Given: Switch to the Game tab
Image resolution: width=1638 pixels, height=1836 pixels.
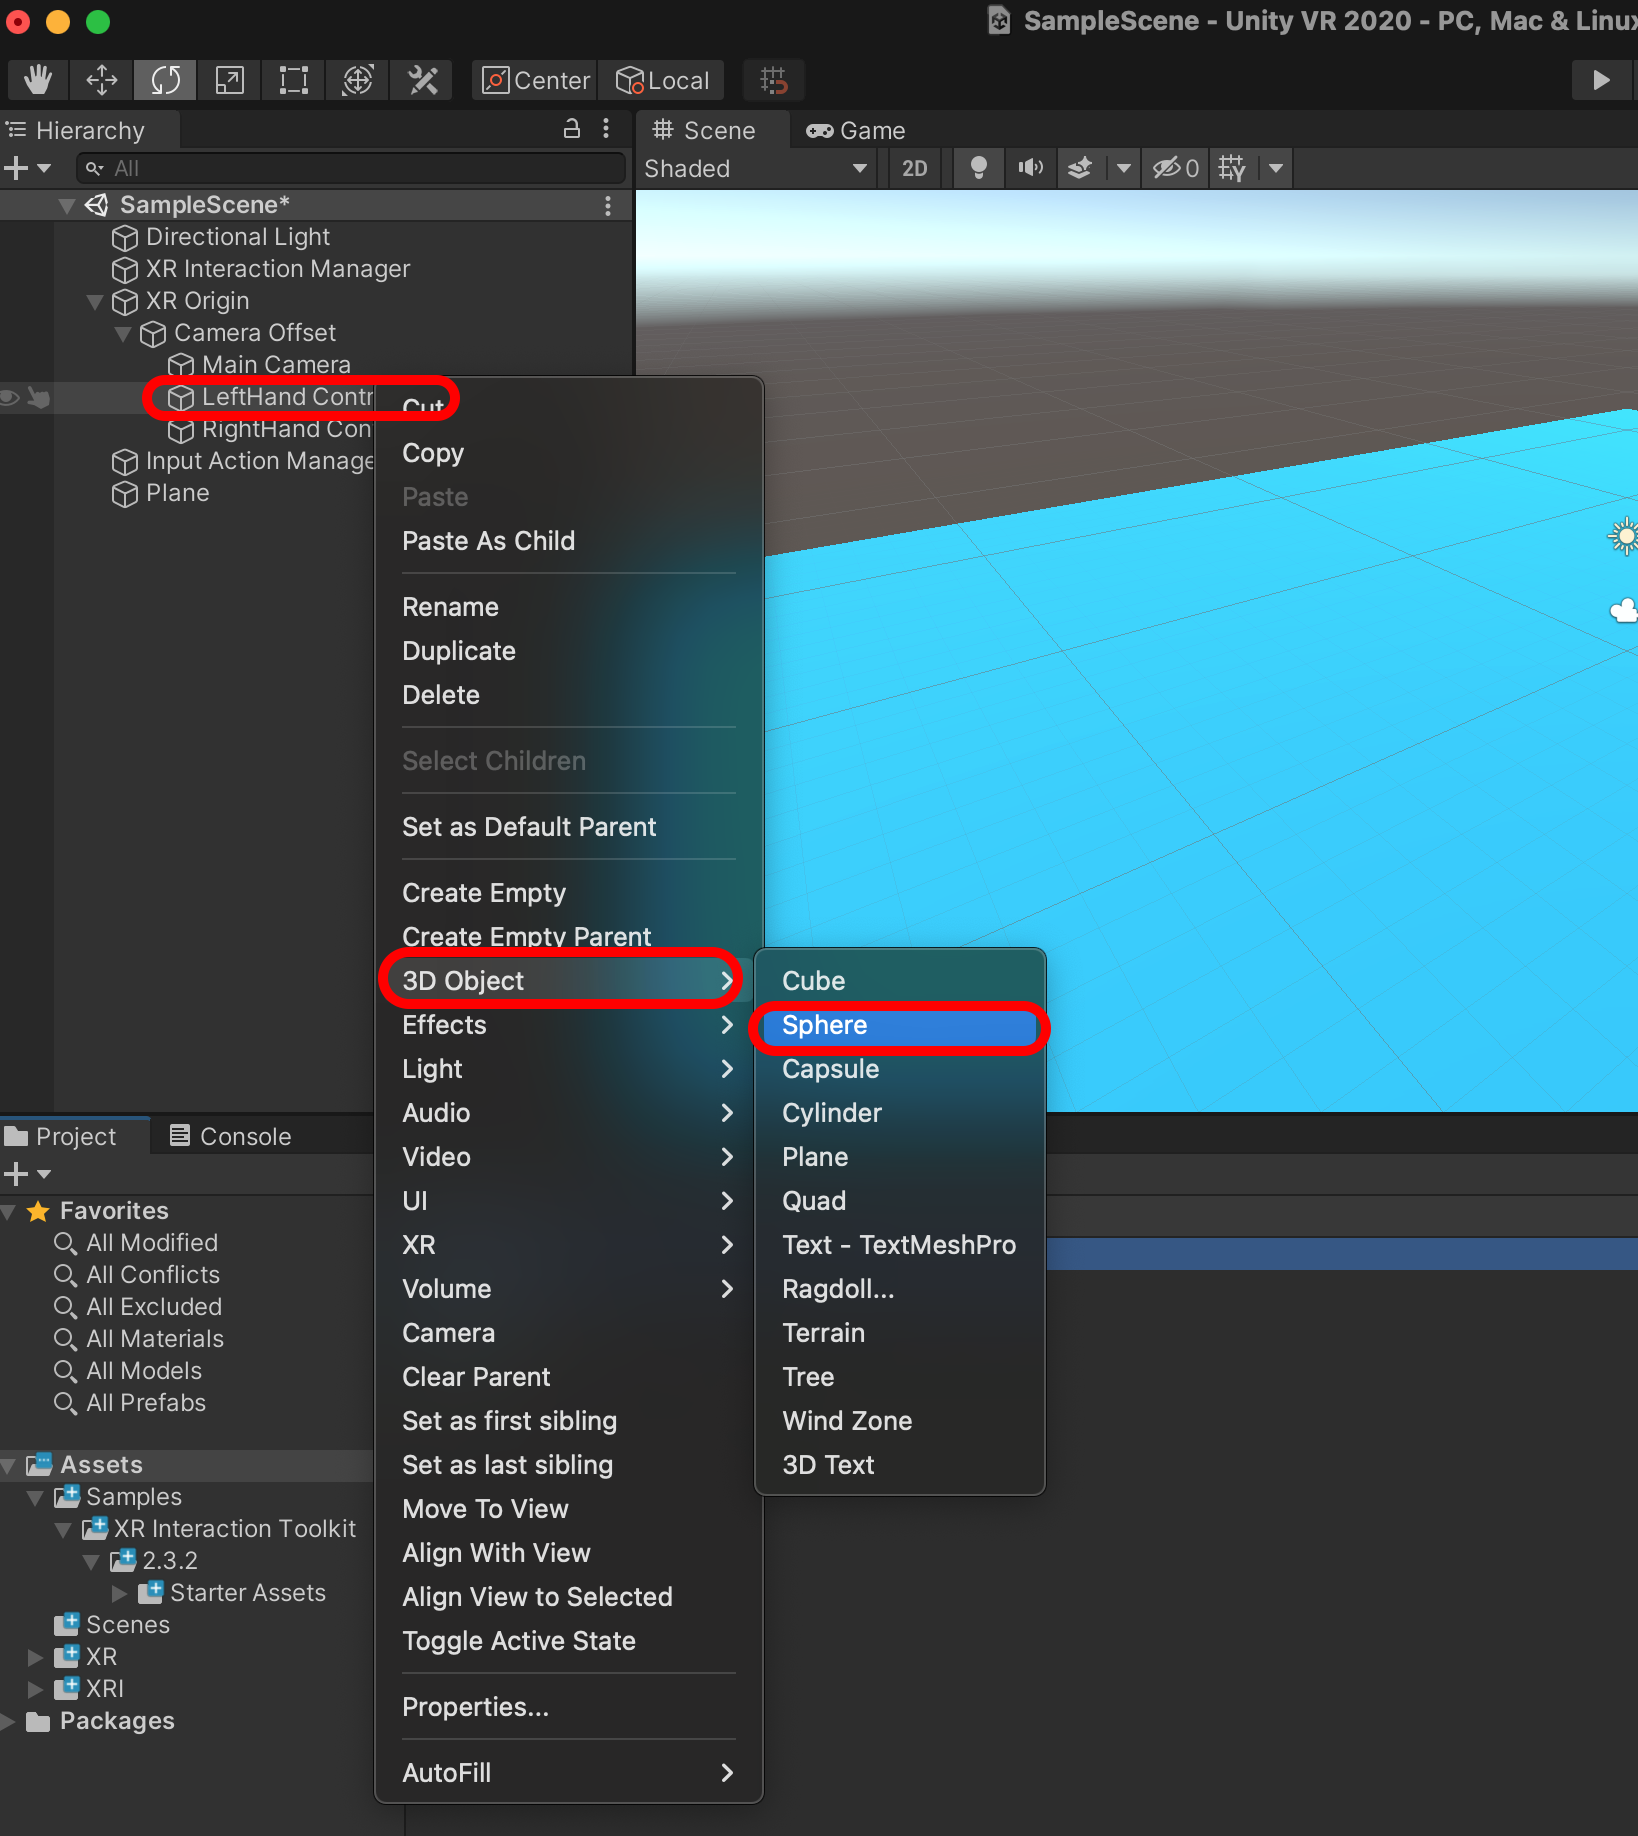Looking at the screenshot, I should pos(856,130).
